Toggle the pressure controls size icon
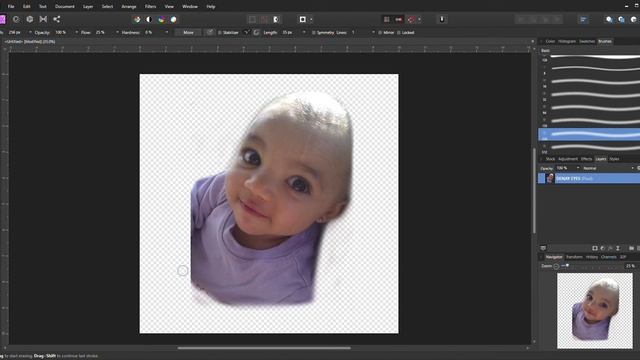 pyautogui.click(x=210, y=32)
